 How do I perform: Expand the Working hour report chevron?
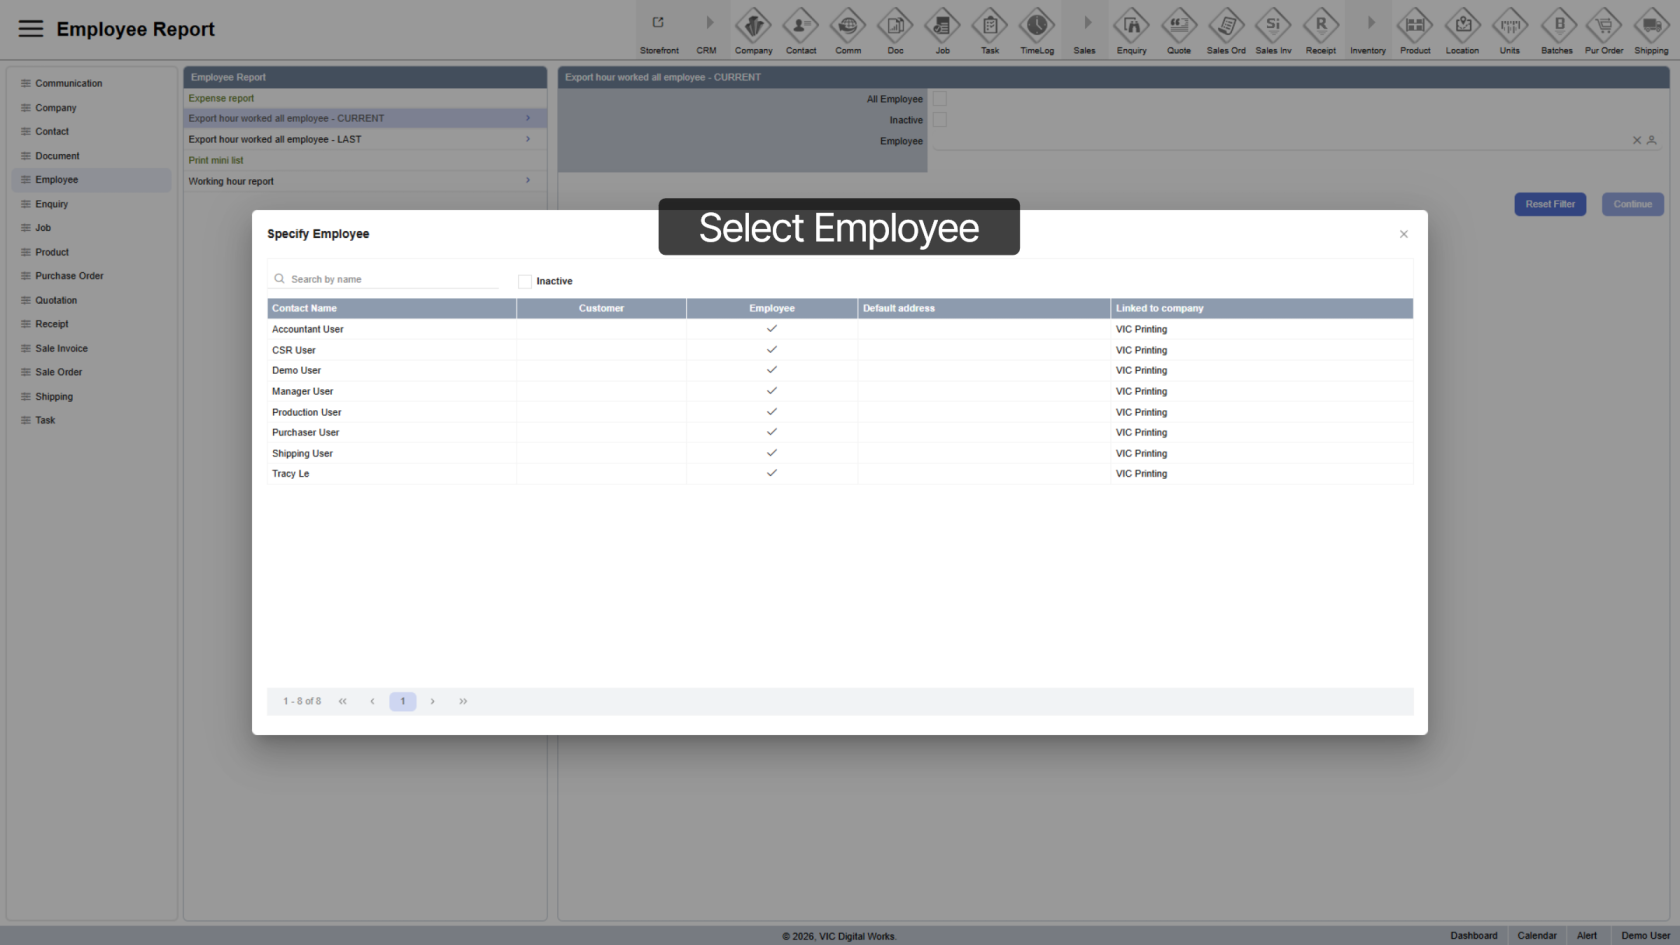point(528,181)
